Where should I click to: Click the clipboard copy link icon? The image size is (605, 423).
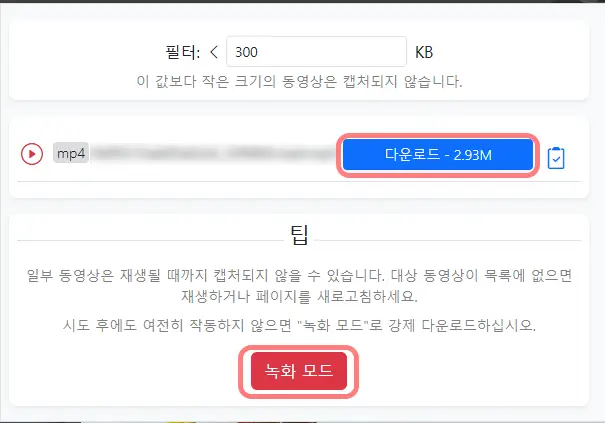pyautogui.click(x=556, y=158)
